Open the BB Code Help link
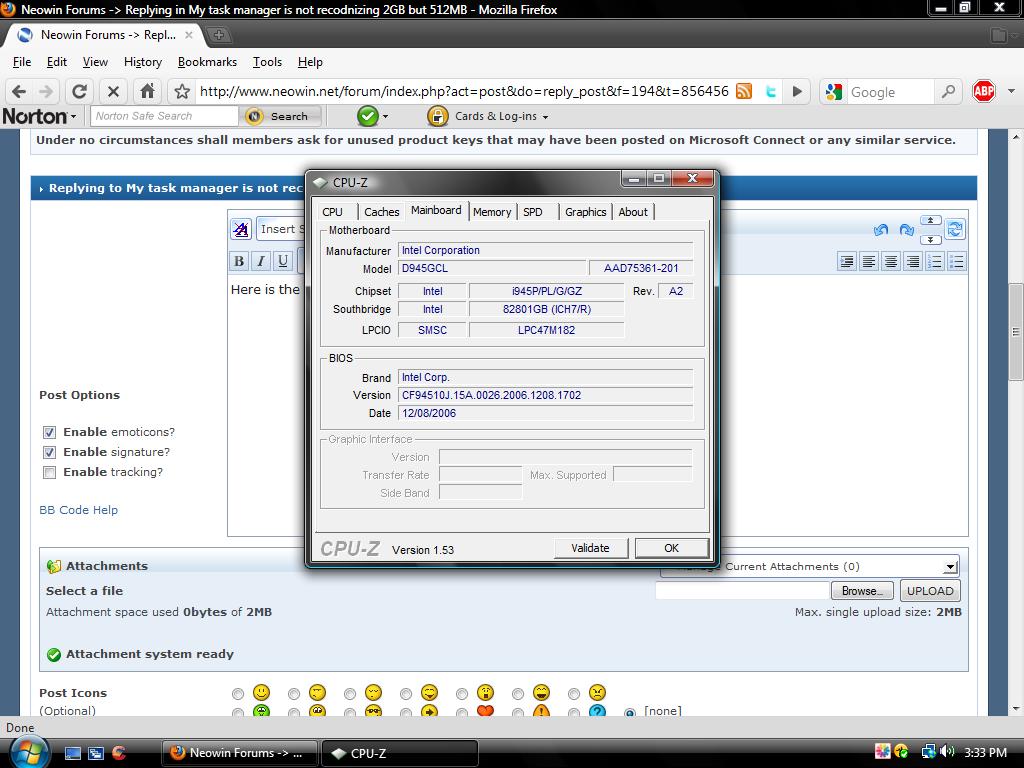Viewport: 1024px width, 768px height. click(x=78, y=510)
